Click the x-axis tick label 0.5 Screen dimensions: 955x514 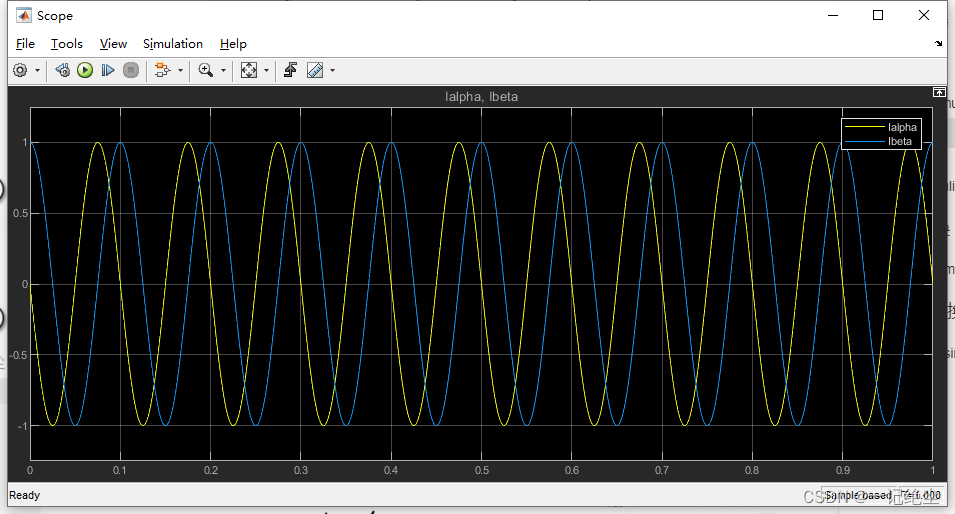pyautogui.click(x=482, y=470)
